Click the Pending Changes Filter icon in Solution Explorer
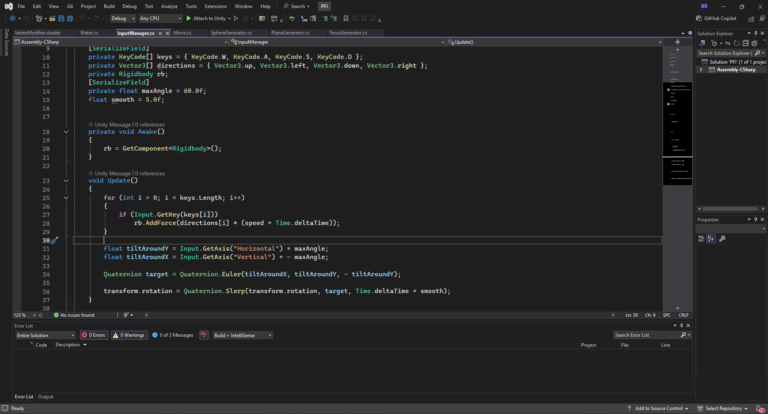This screenshot has width=768, height=414. pos(715,43)
